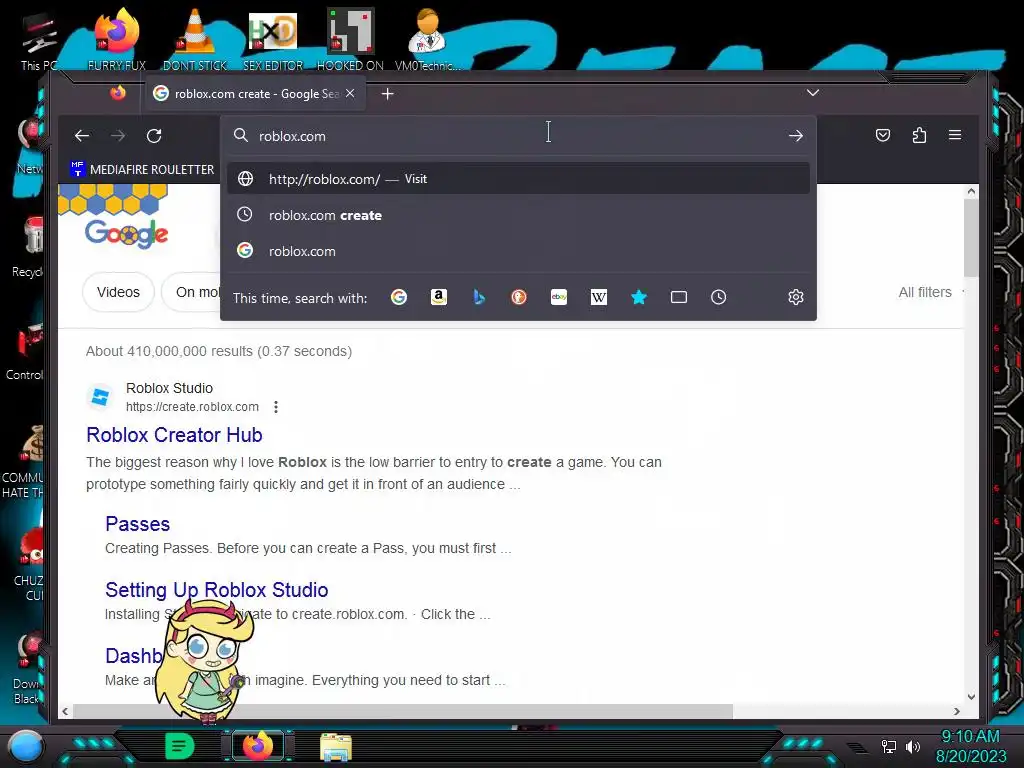This screenshot has width=1024, height=768.
Task: Click the vertical scrollbar down arrow
Action: (x=971, y=697)
